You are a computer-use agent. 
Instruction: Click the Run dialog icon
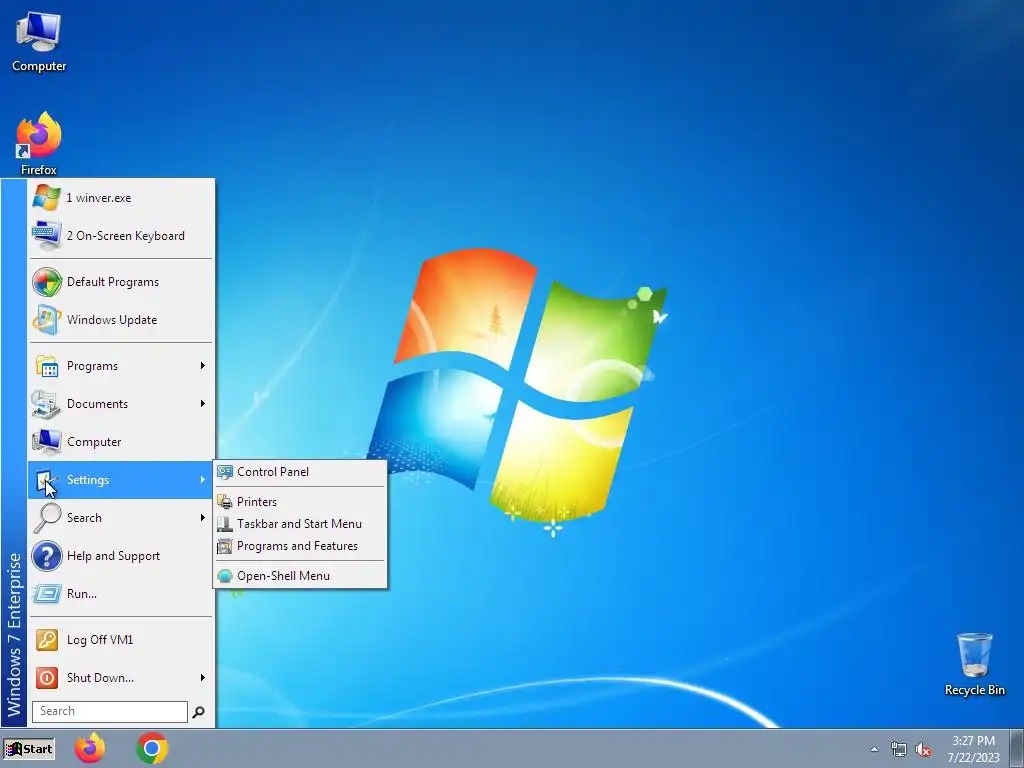[47, 594]
